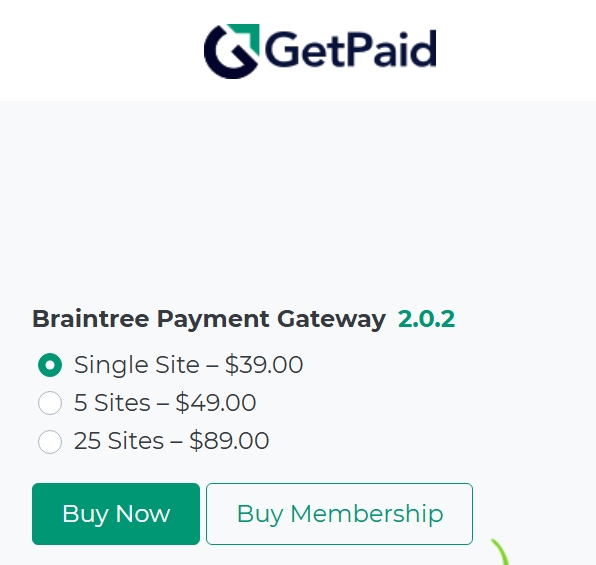
Task: Select the Single Site radio button
Action: coord(50,365)
